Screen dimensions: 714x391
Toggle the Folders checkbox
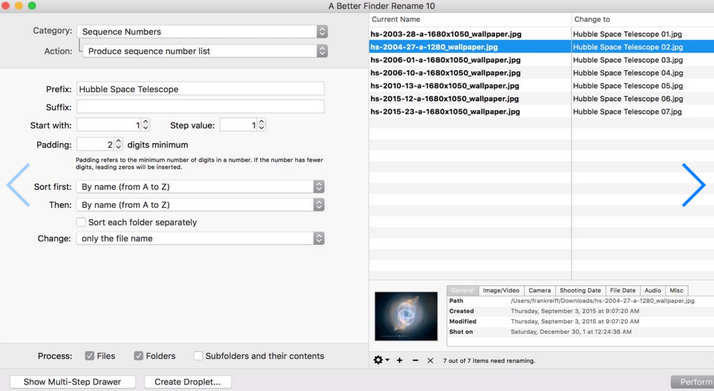tap(138, 356)
